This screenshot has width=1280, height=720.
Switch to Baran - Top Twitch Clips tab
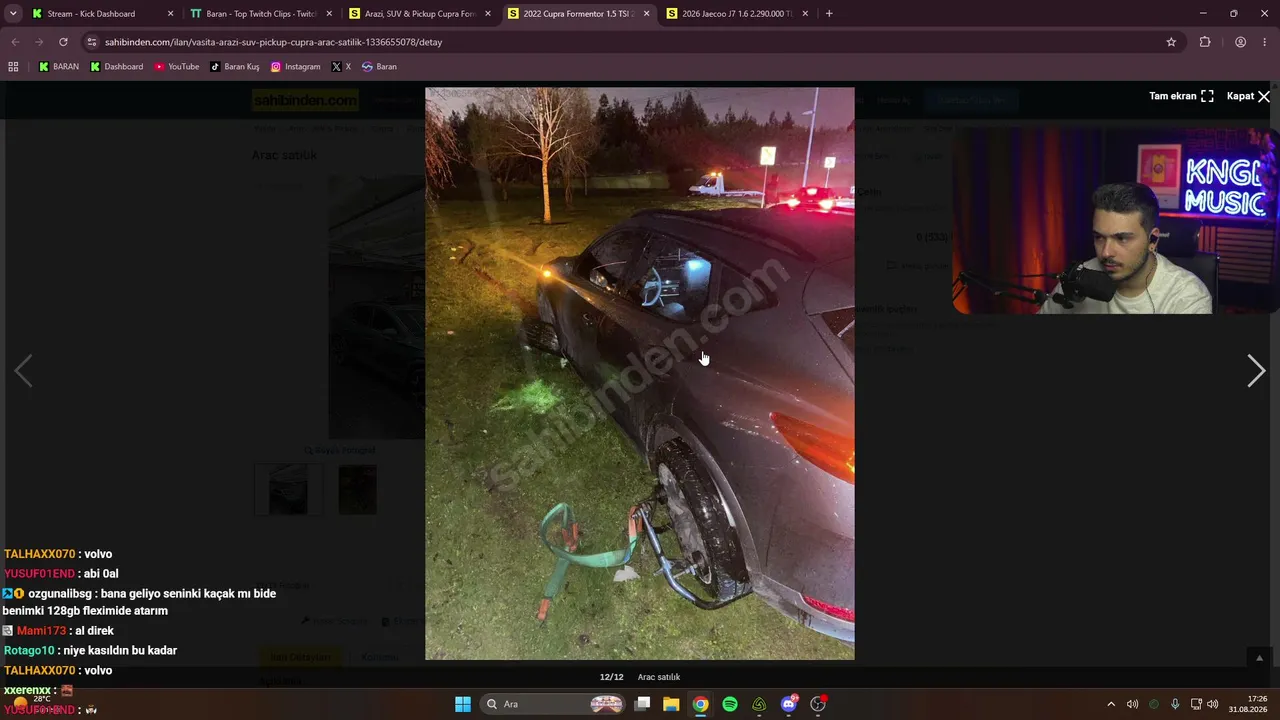point(260,14)
